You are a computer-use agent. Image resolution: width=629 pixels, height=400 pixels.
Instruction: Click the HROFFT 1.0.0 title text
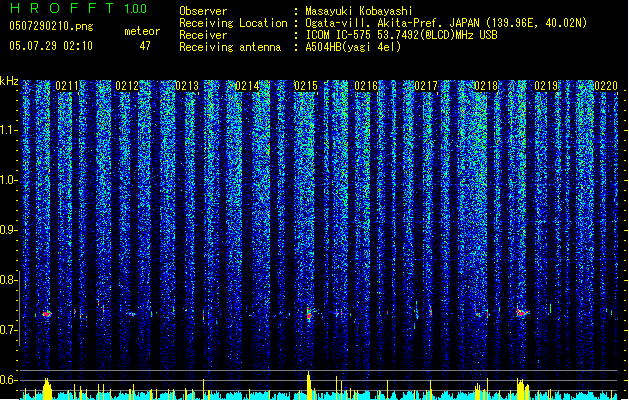point(78,8)
